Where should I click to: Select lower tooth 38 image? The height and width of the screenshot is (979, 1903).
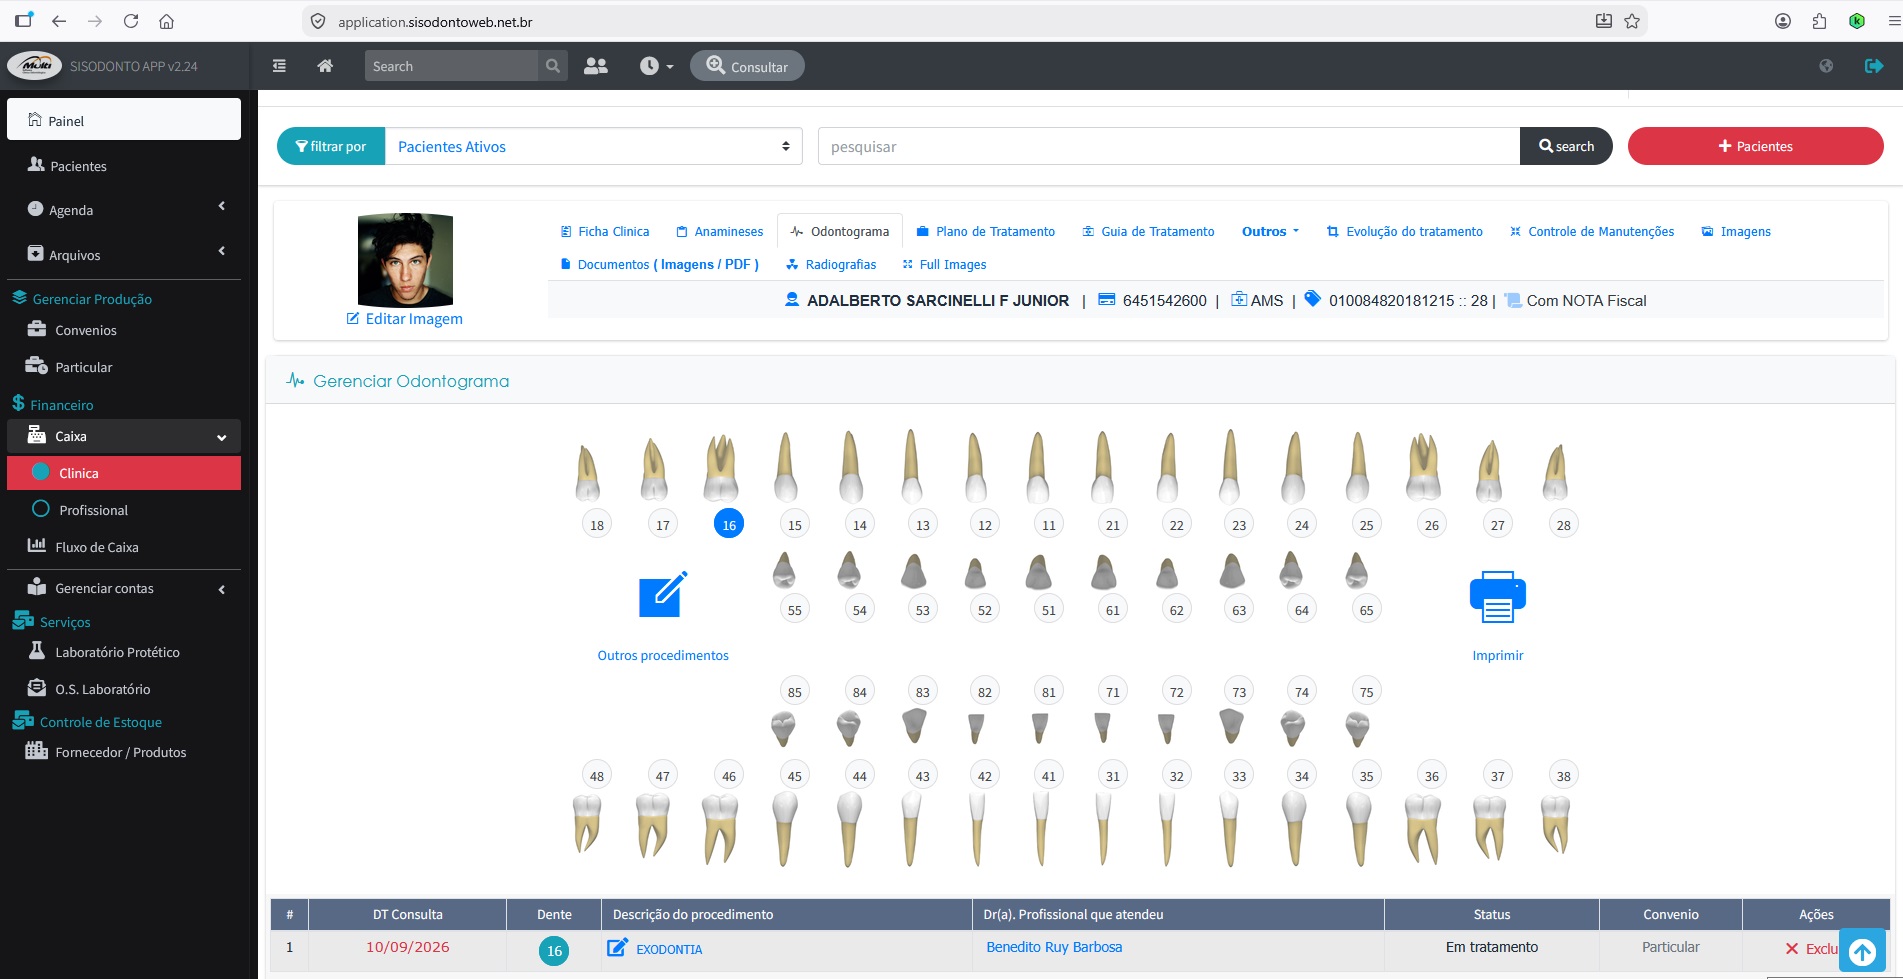click(1555, 824)
